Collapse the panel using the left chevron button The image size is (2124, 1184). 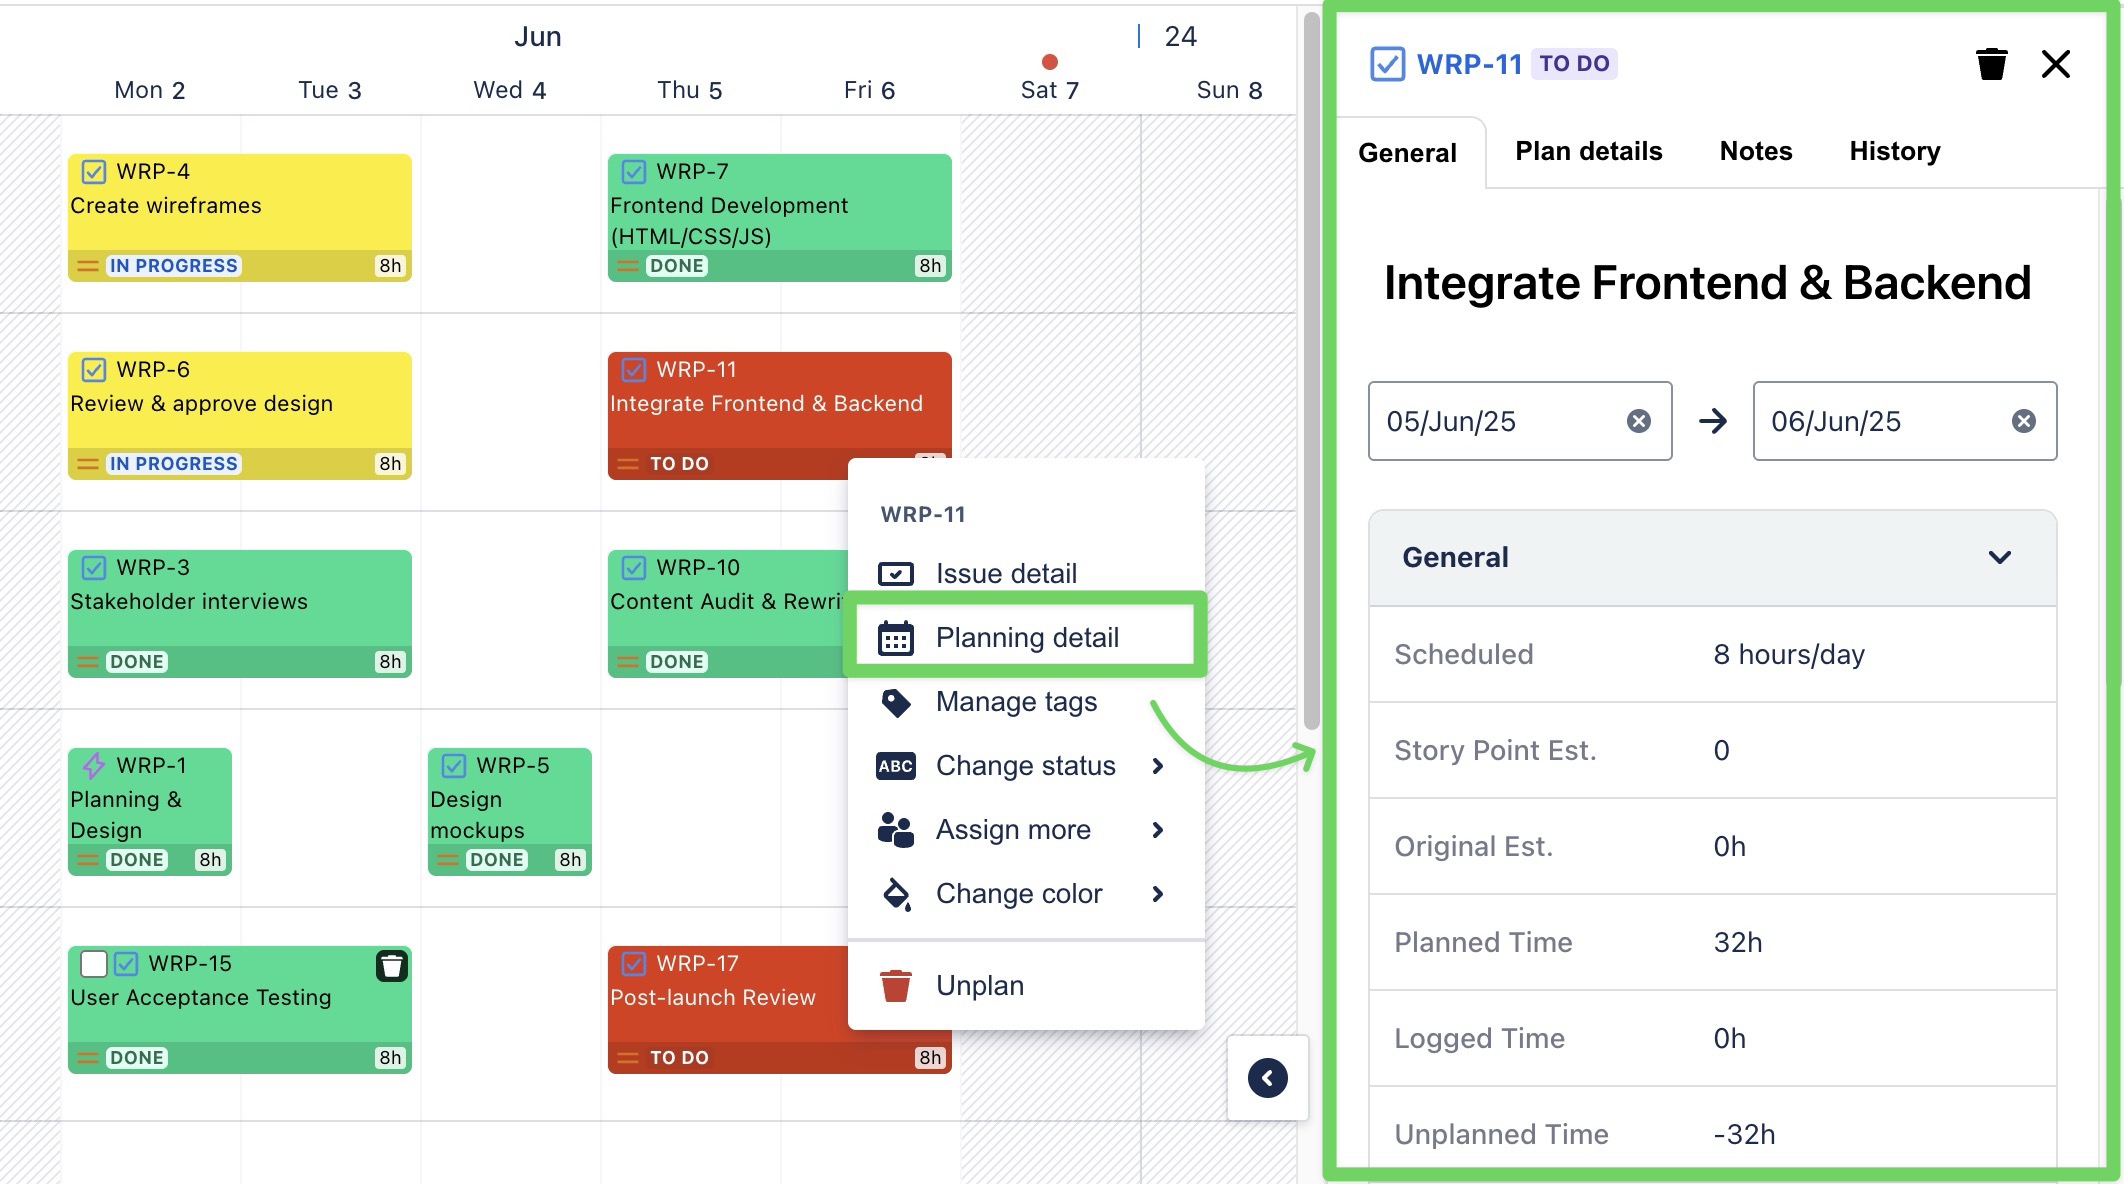(1267, 1078)
